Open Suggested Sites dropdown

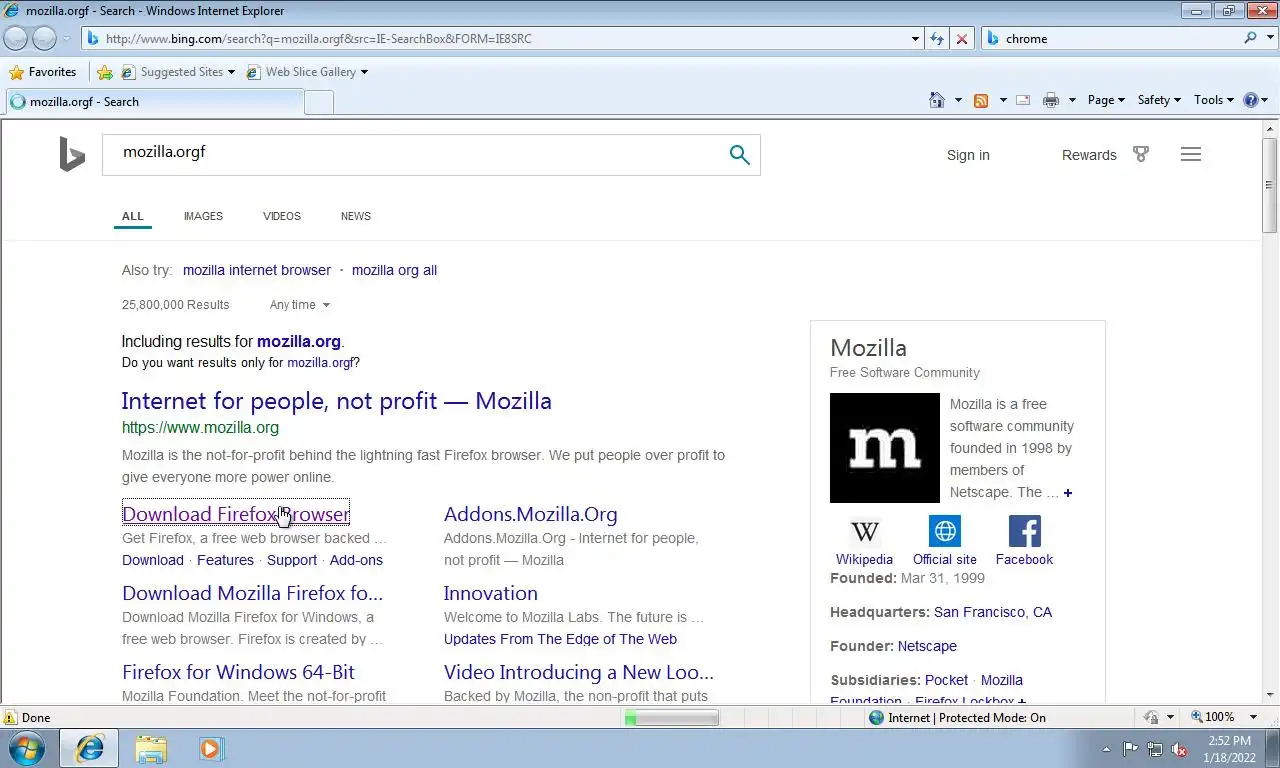tap(231, 72)
